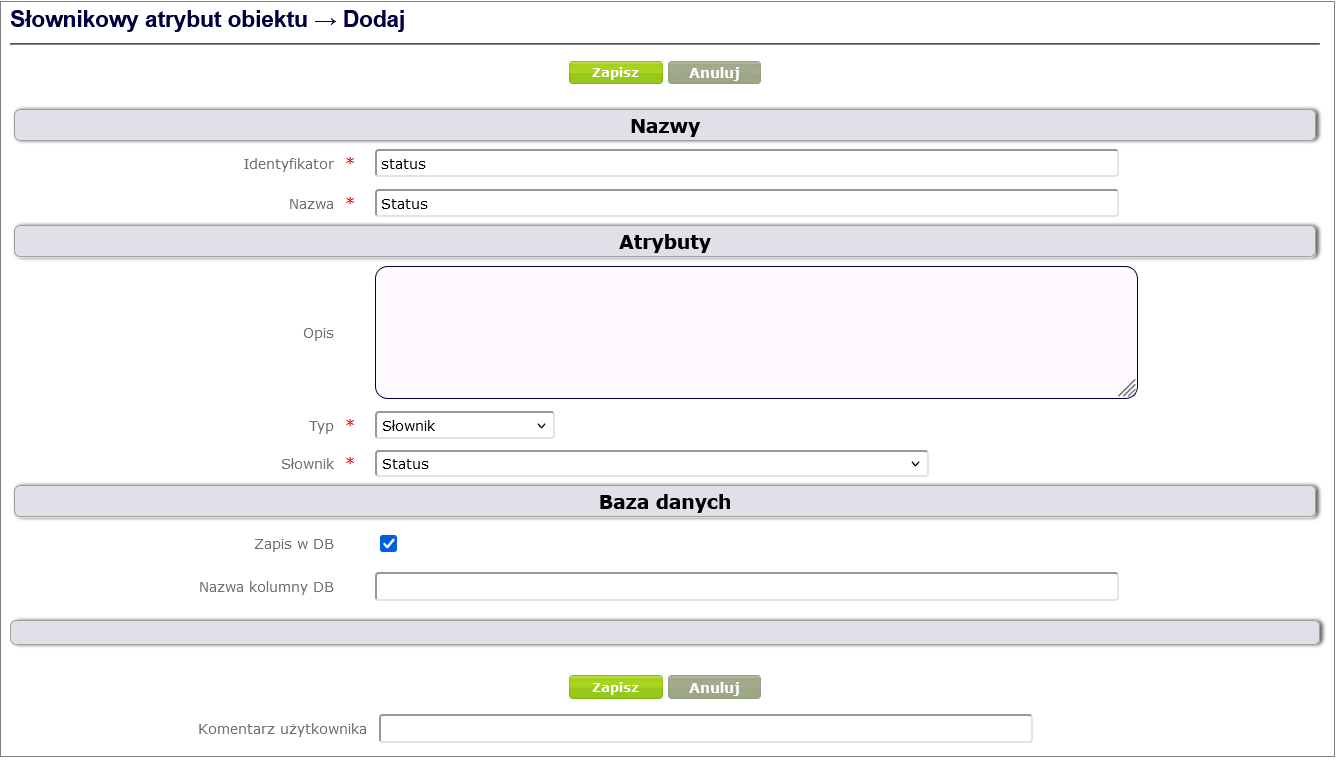Expand the Słownik dropdown showing Status
Image resolution: width=1337 pixels, height=760 pixels.
point(651,464)
